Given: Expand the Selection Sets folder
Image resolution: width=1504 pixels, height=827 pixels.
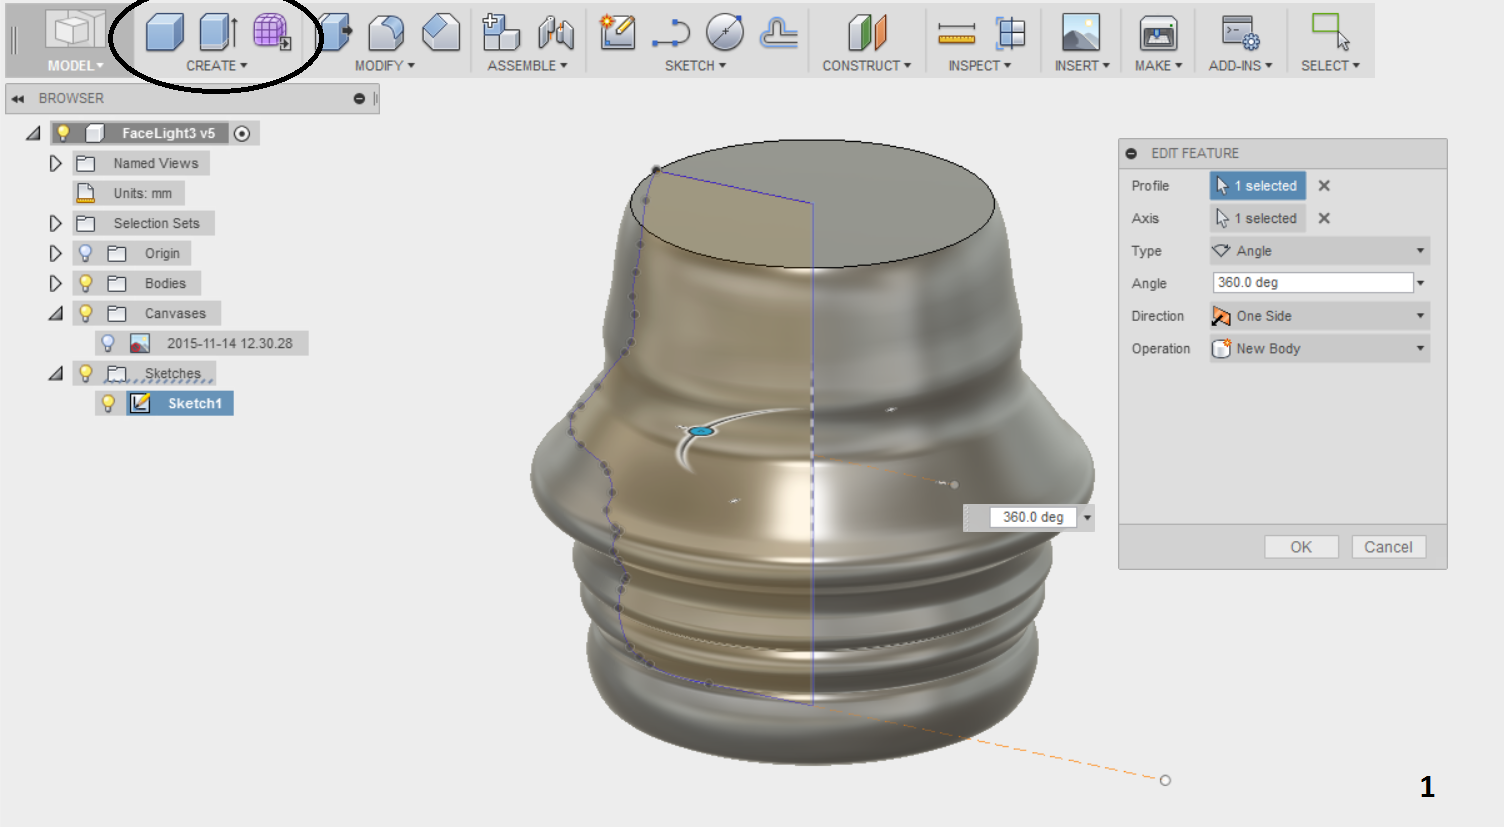Looking at the screenshot, I should click(x=55, y=223).
